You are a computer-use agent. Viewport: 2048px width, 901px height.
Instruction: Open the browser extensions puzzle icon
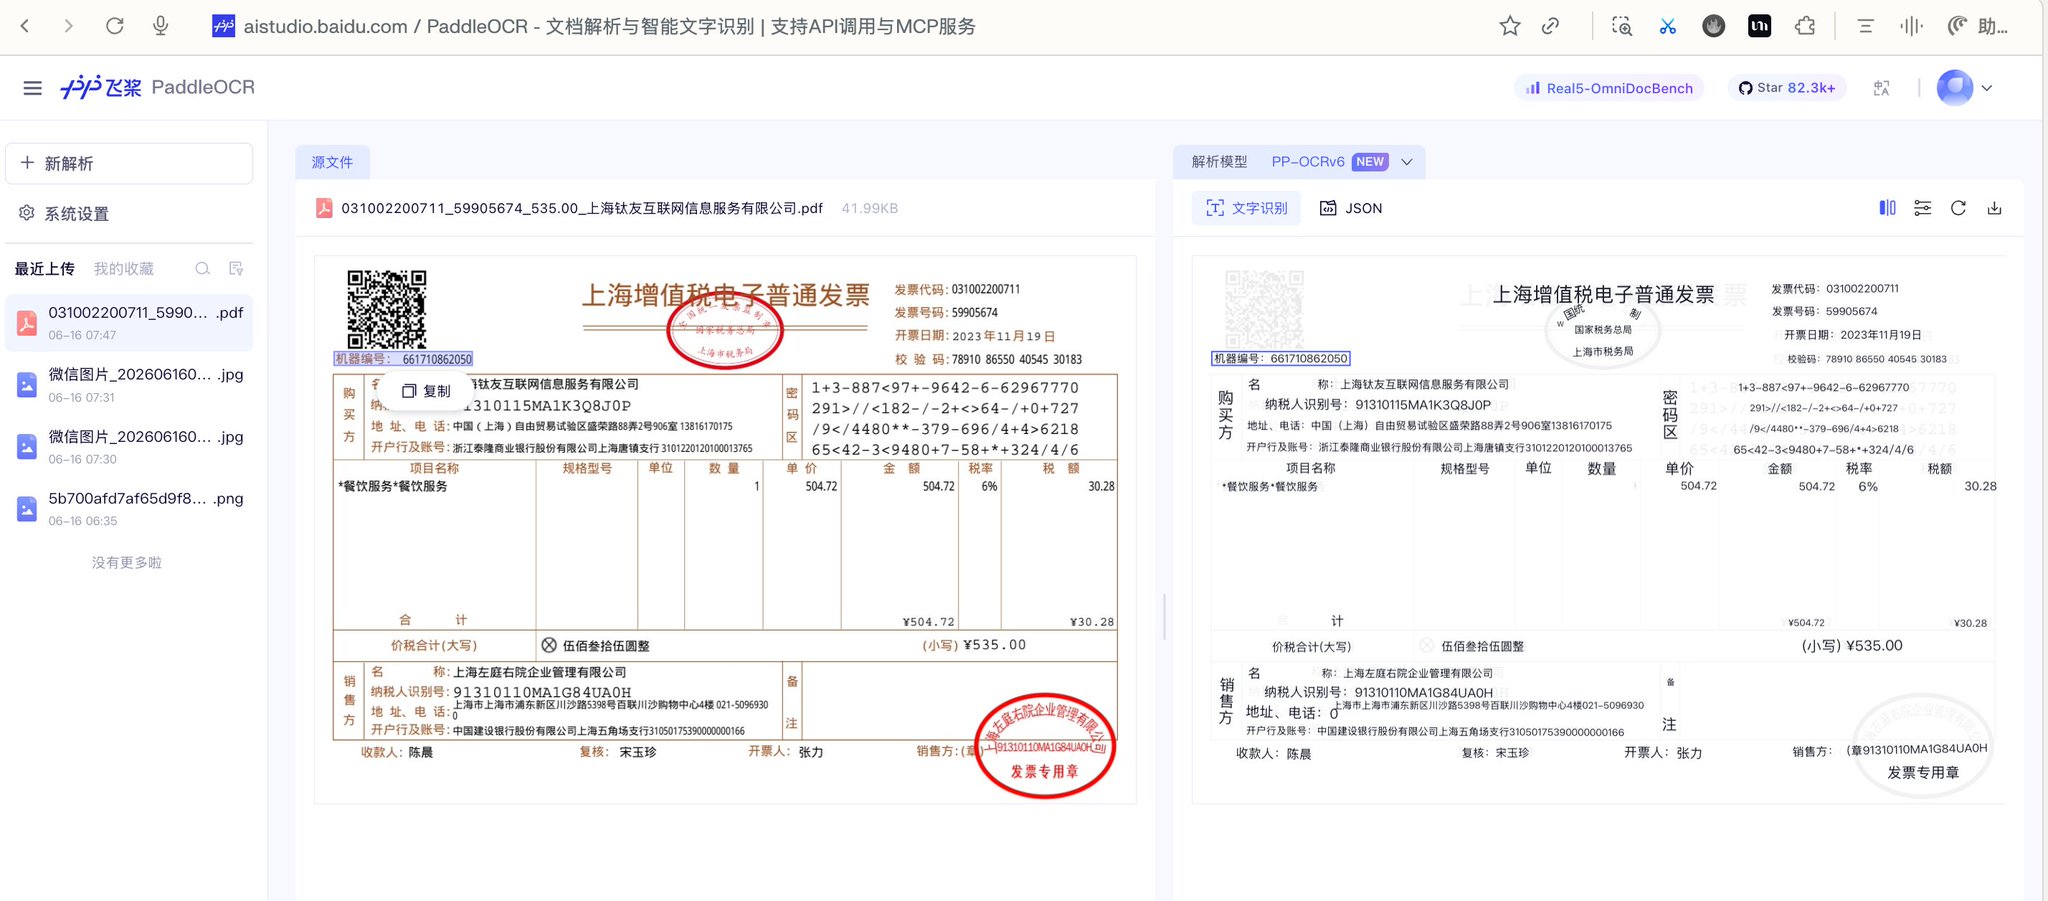click(1805, 26)
